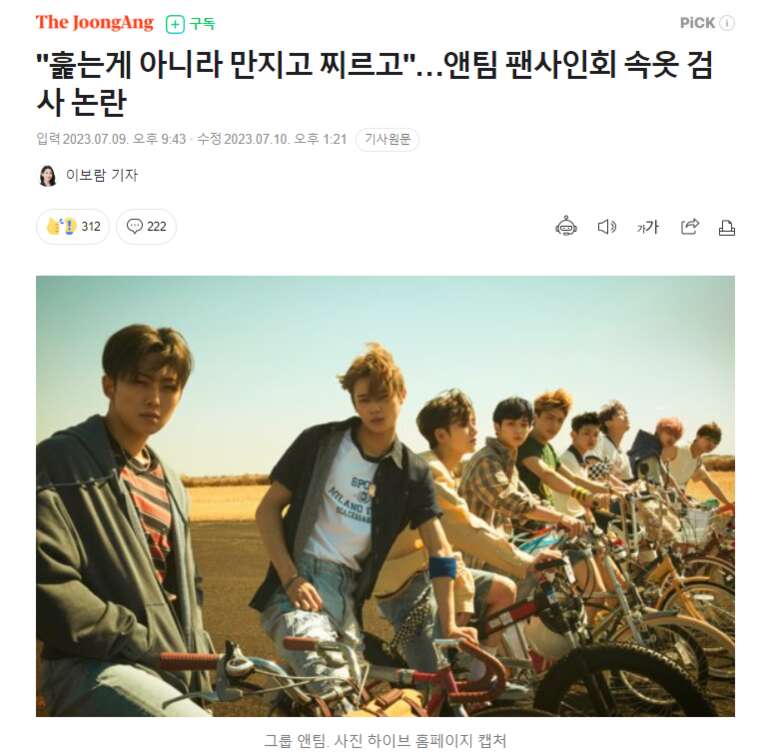Click the group photo on bicycles
774x756 pixels.
point(386,496)
